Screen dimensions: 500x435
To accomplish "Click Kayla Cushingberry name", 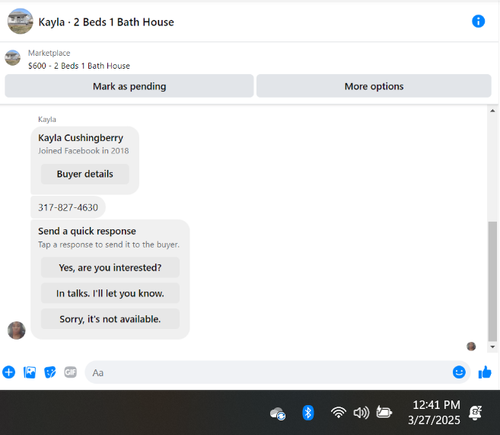I will pyautogui.click(x=80, y=138).
